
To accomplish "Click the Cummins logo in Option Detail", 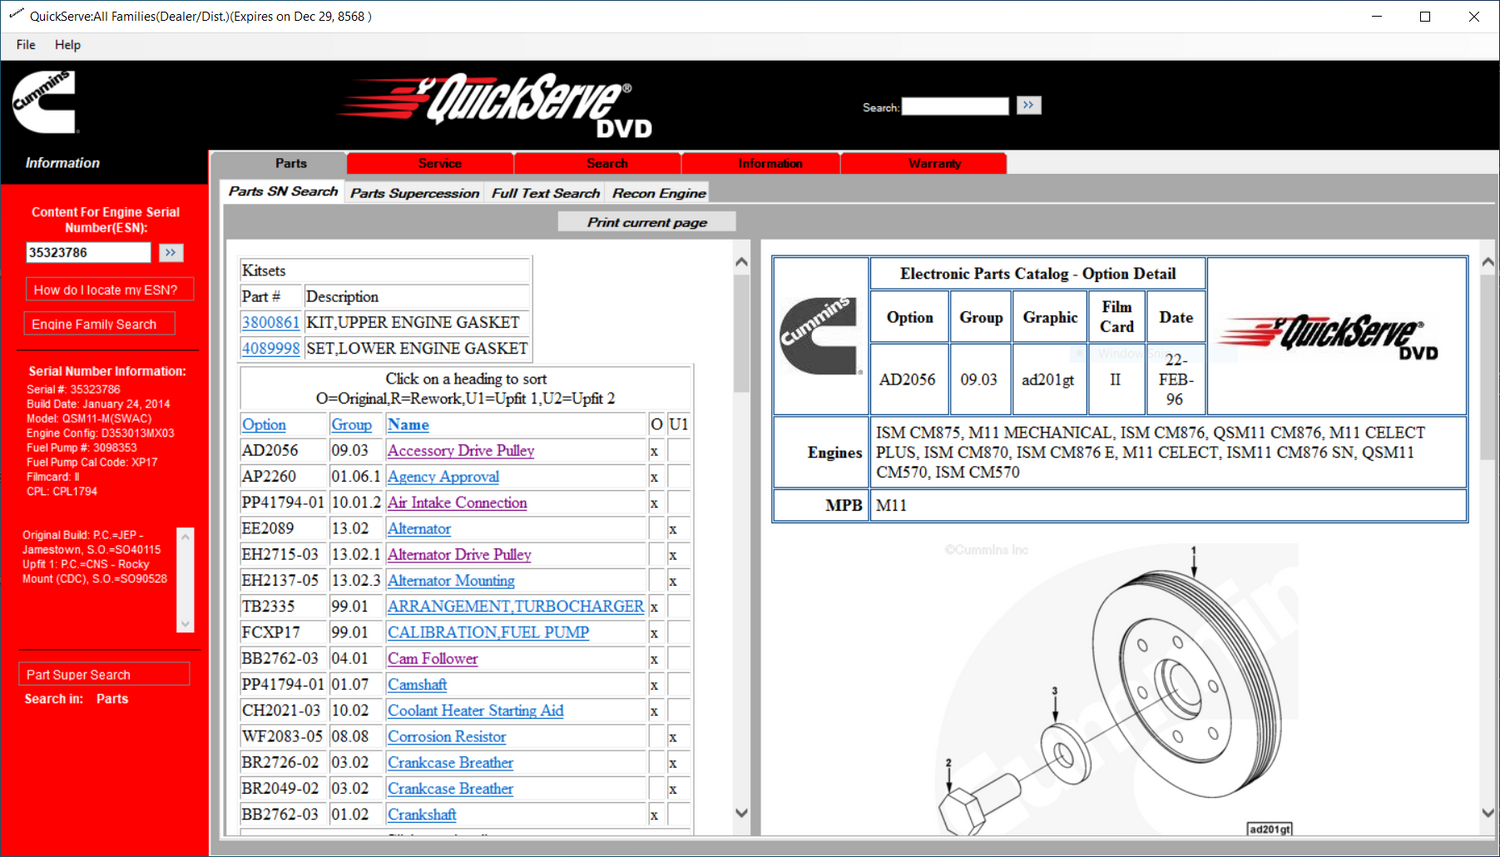I will 820,336.
